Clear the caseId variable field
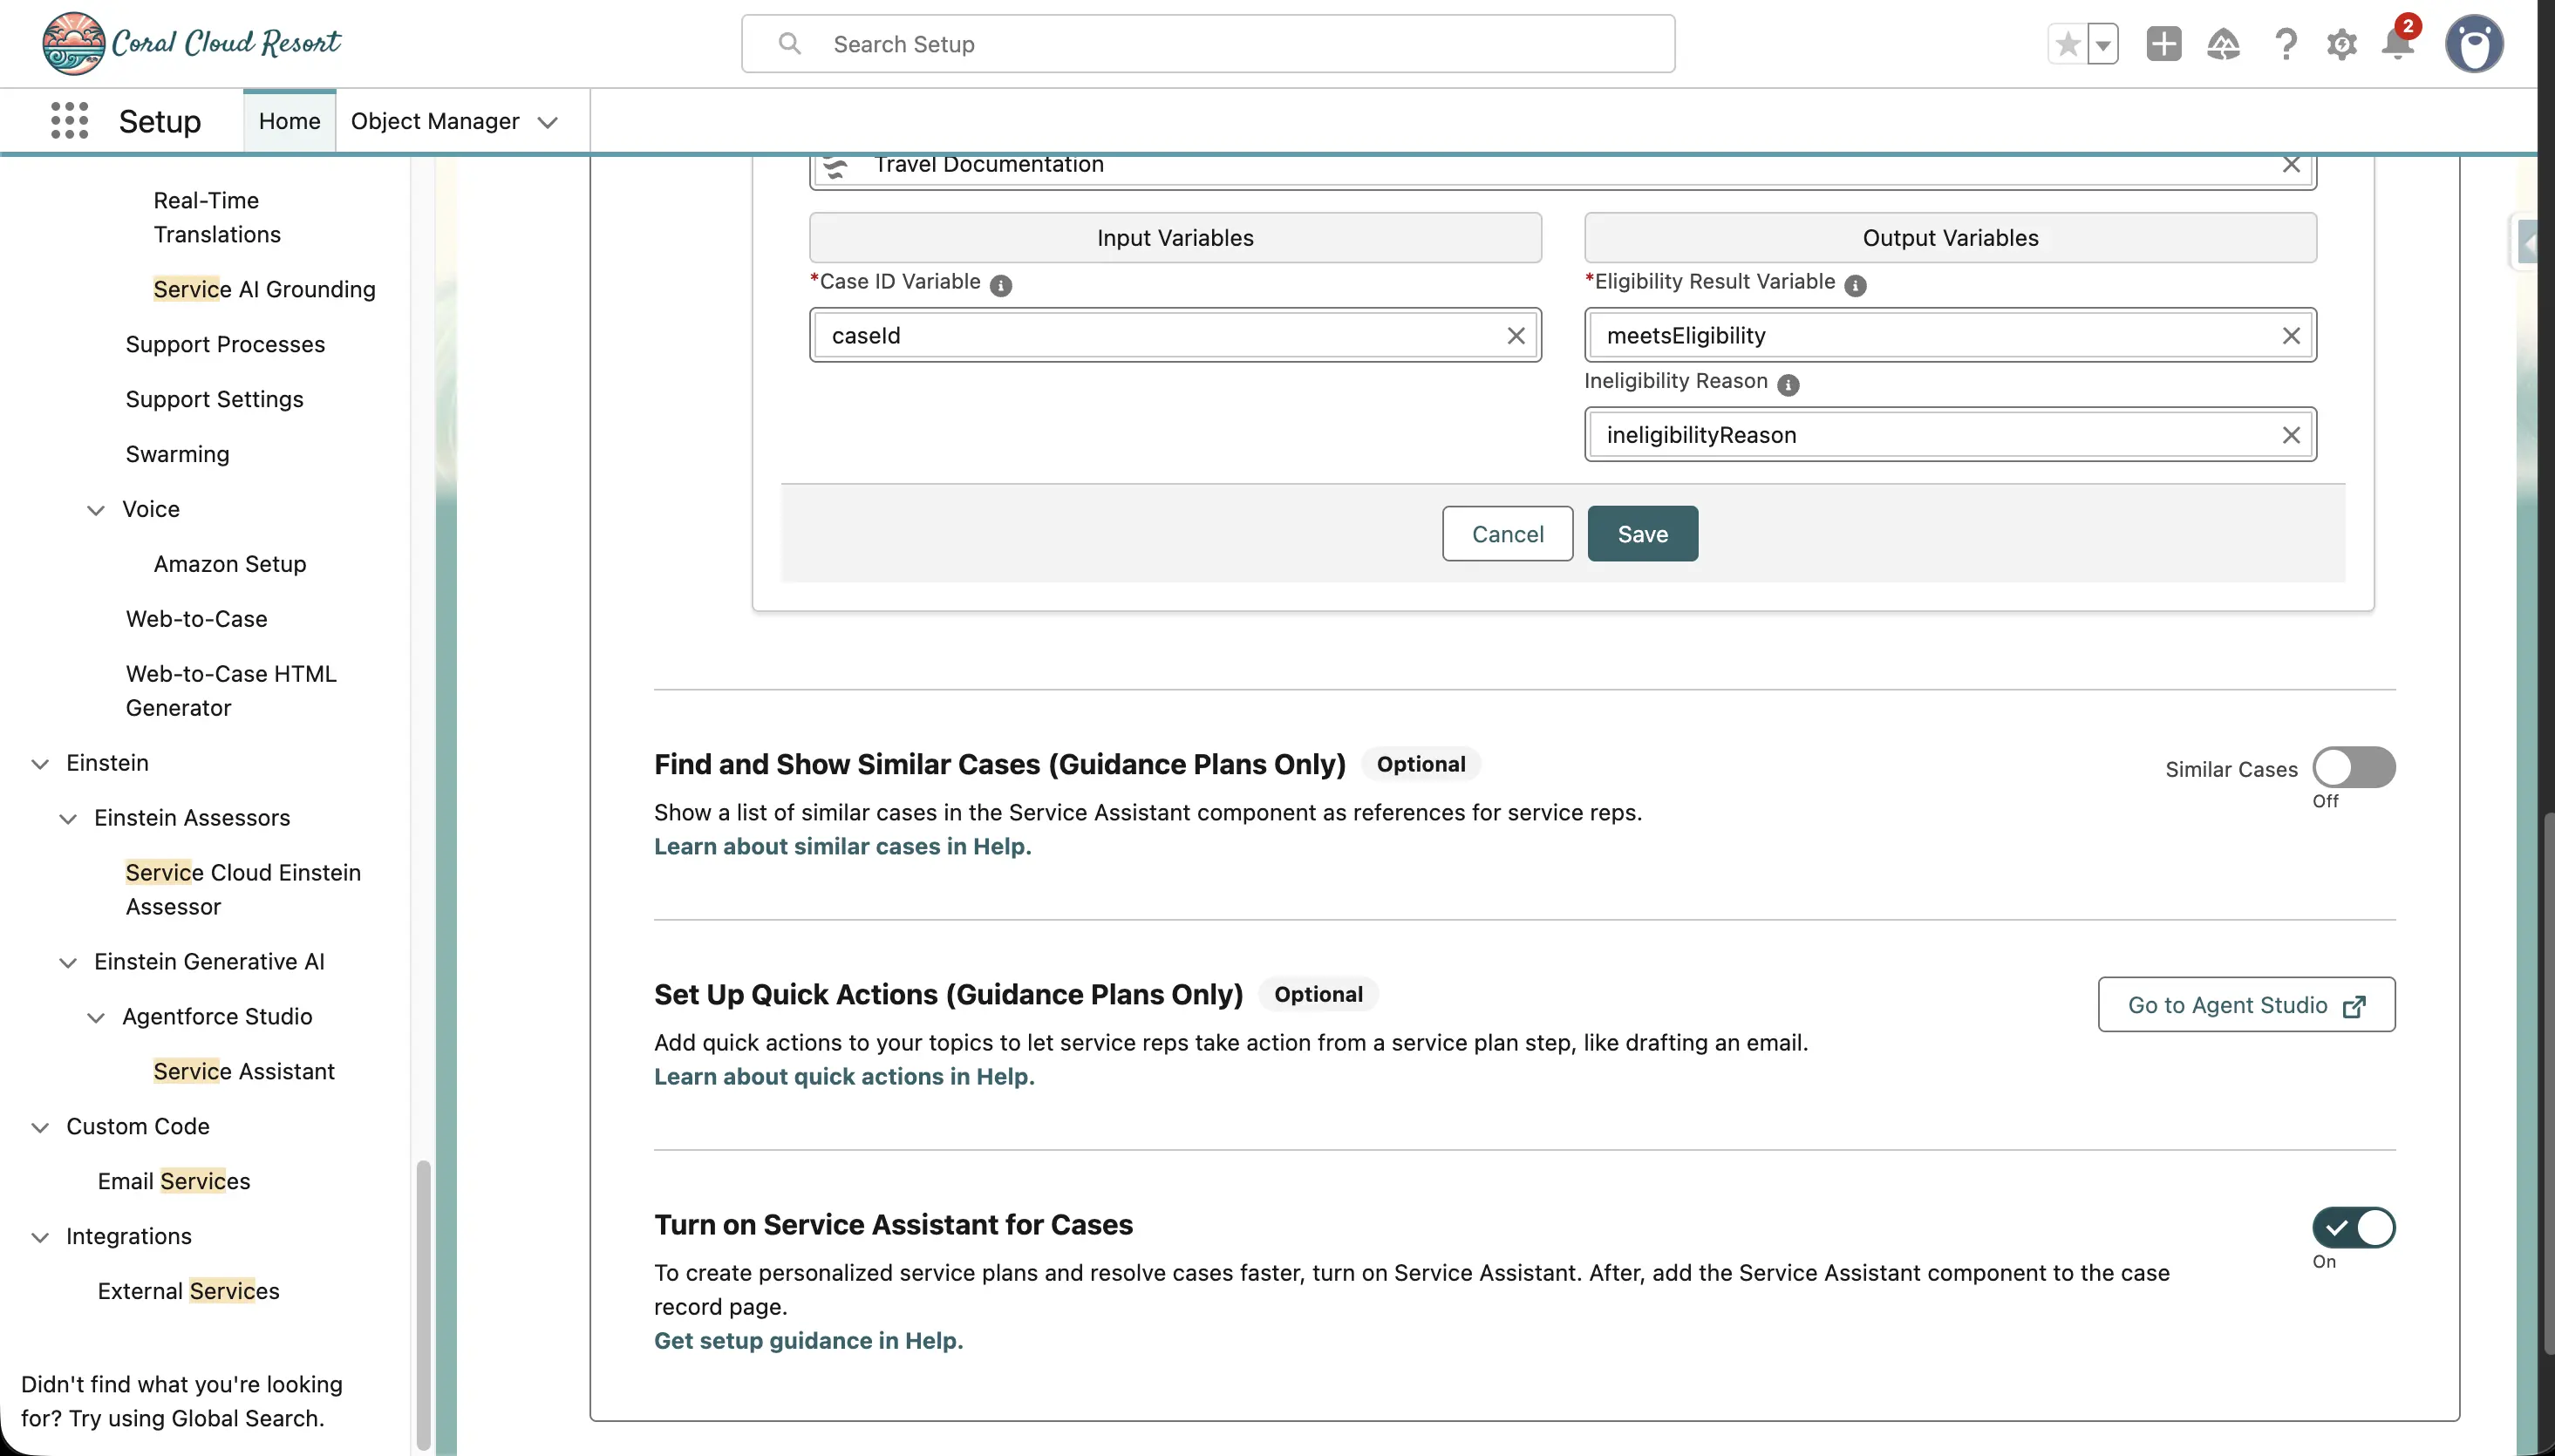The width and height of the screenshot is (2555, 1456). coord(1515,336)
